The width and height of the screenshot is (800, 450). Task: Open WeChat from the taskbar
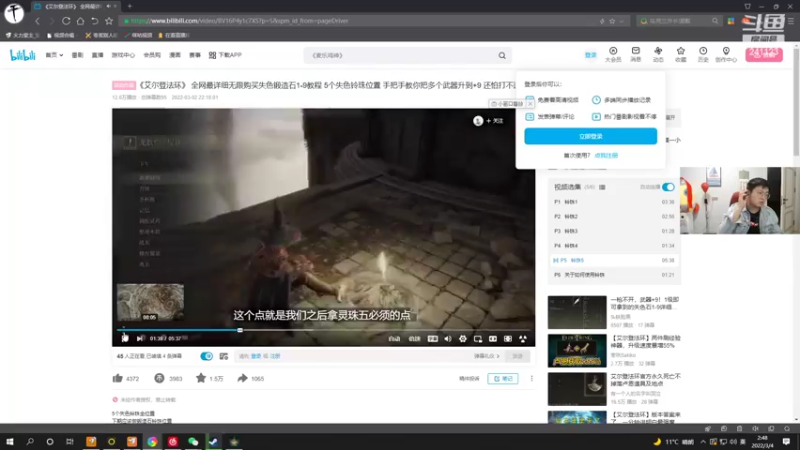193,441
